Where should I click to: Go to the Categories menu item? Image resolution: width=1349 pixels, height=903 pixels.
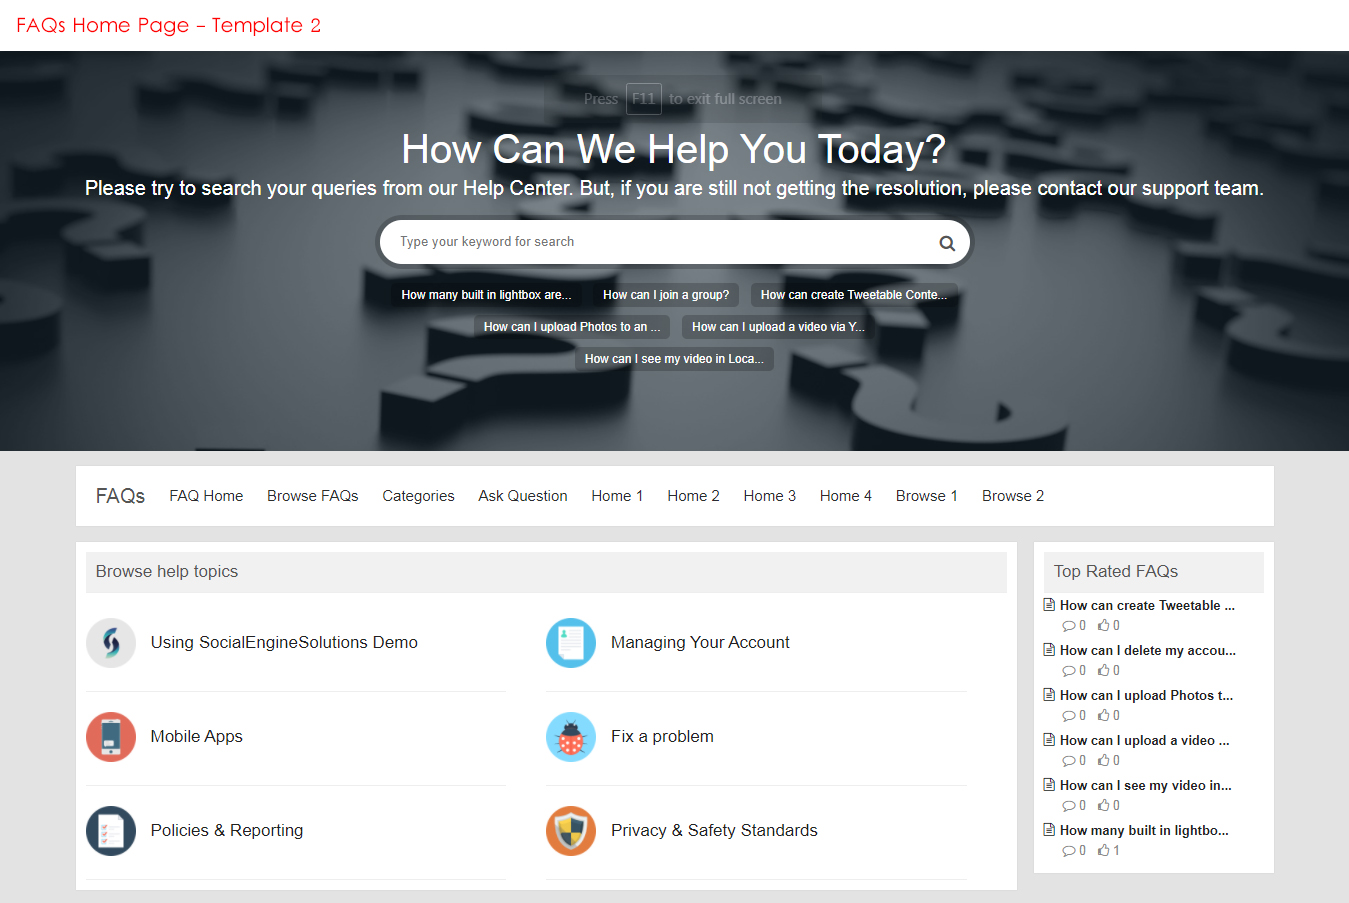[x=418, y=496]
